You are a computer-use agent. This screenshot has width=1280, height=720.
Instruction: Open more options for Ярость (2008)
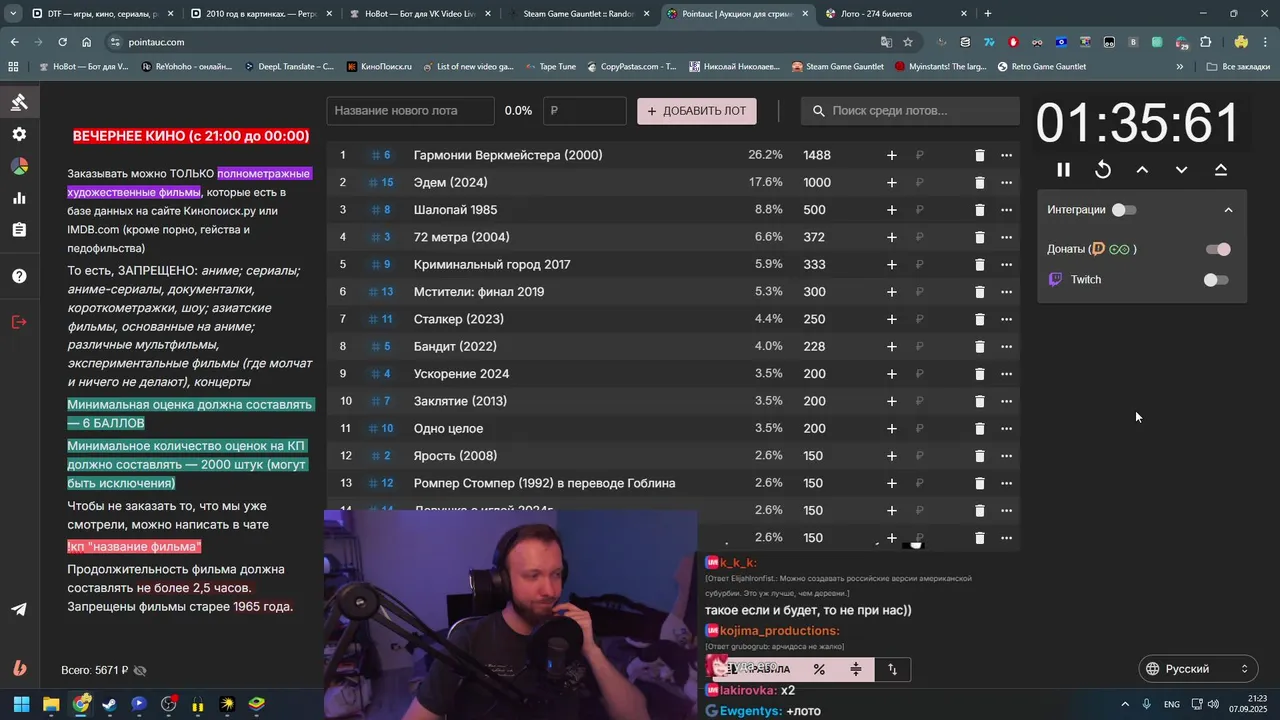pos(1006,456)
